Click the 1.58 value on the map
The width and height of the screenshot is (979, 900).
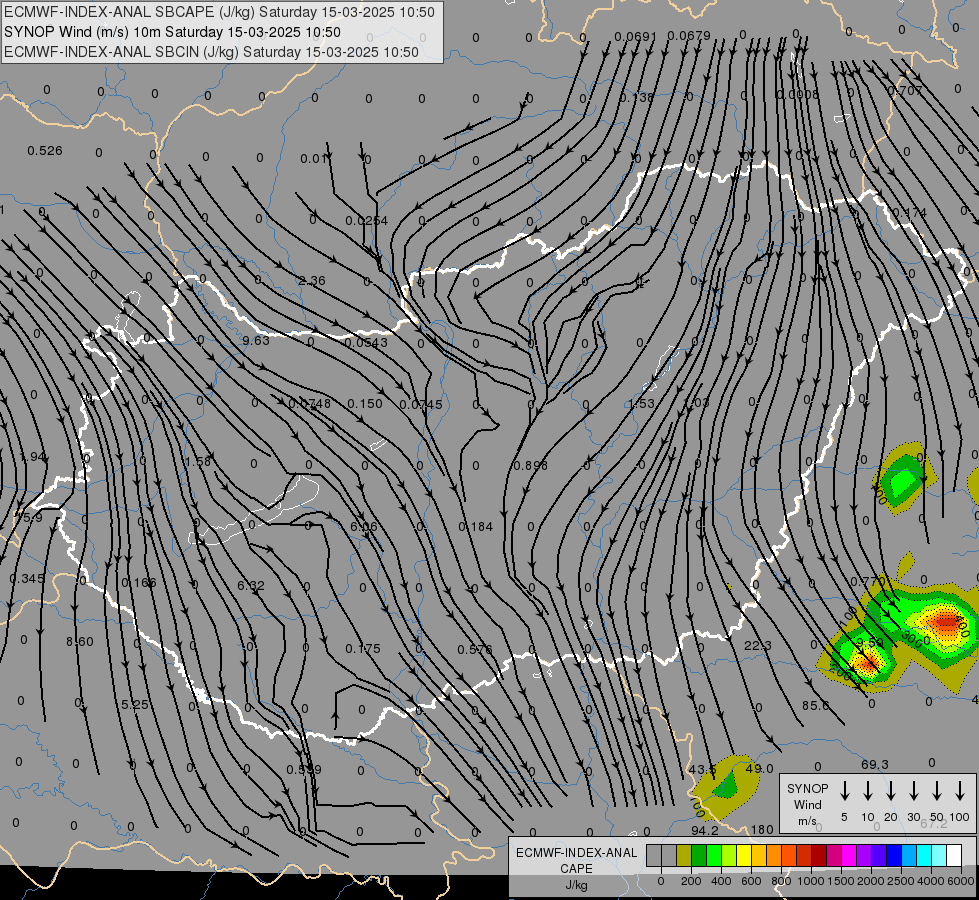[x=198, y=462]
